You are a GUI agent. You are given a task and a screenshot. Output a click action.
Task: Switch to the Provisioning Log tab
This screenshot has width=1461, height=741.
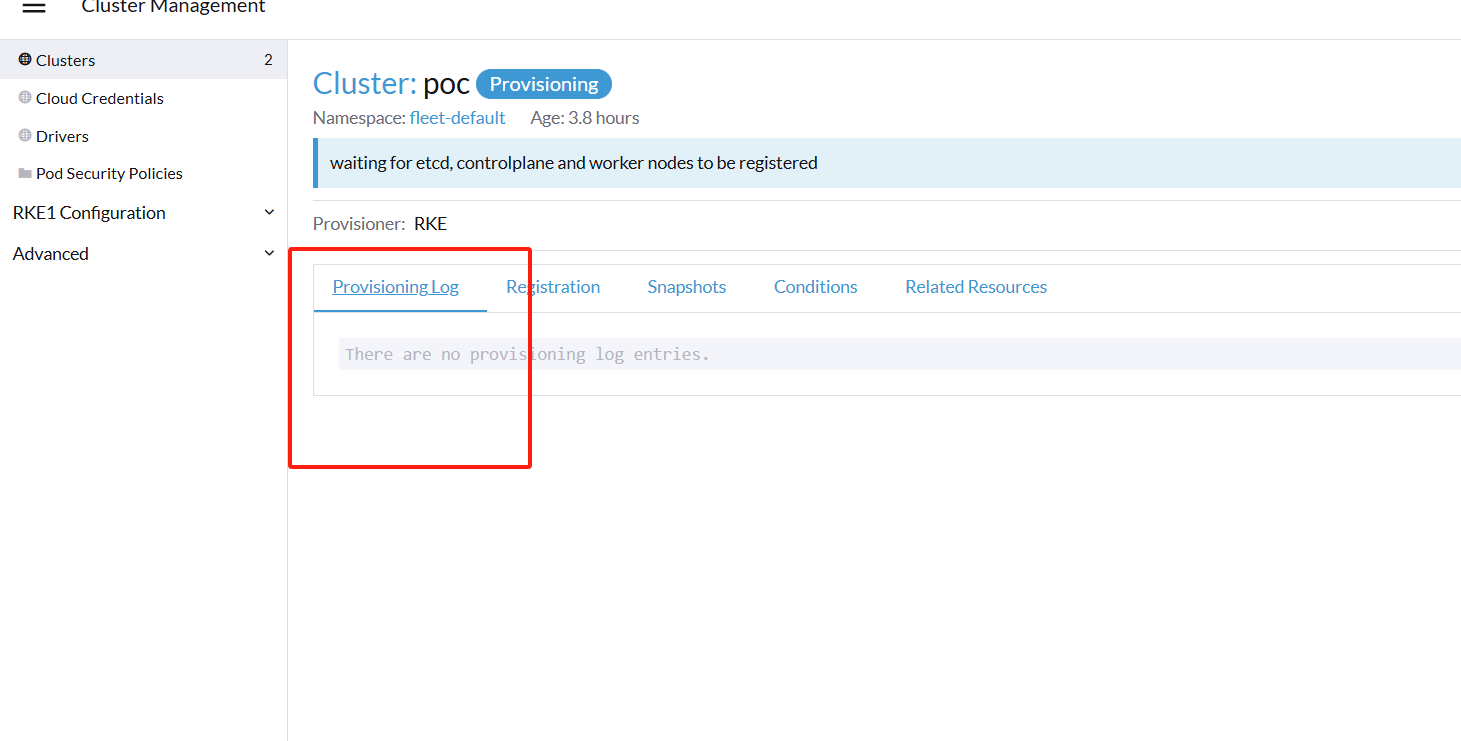[x=396, y=287]
